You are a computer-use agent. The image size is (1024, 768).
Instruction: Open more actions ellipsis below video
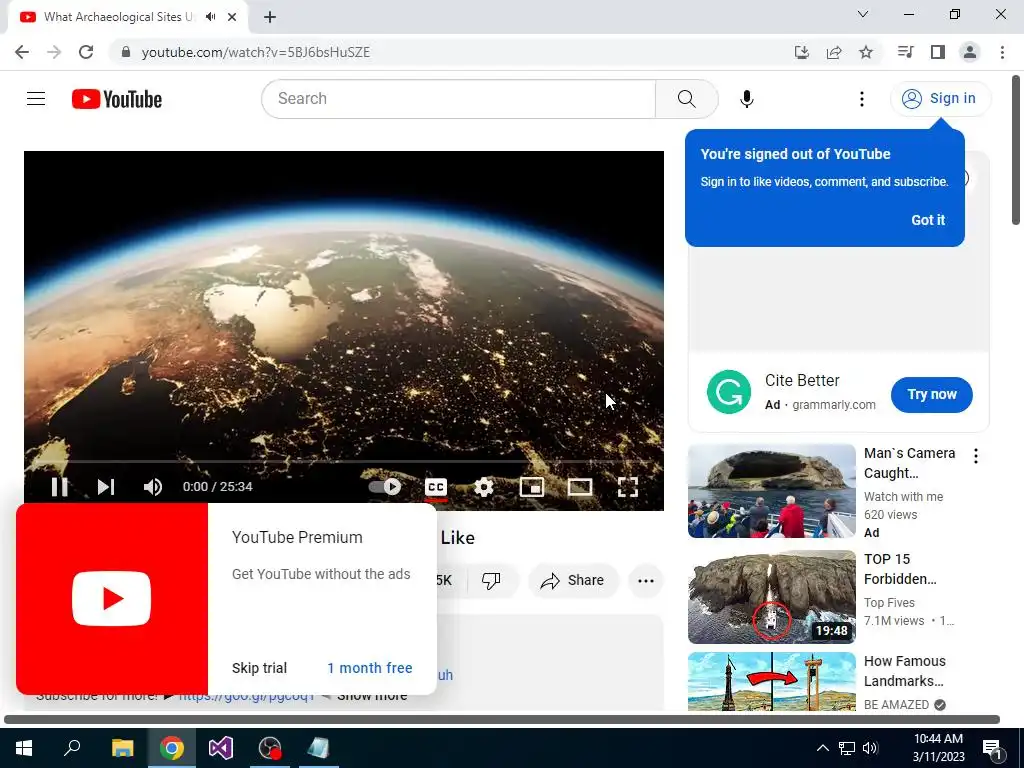[646, 581]
